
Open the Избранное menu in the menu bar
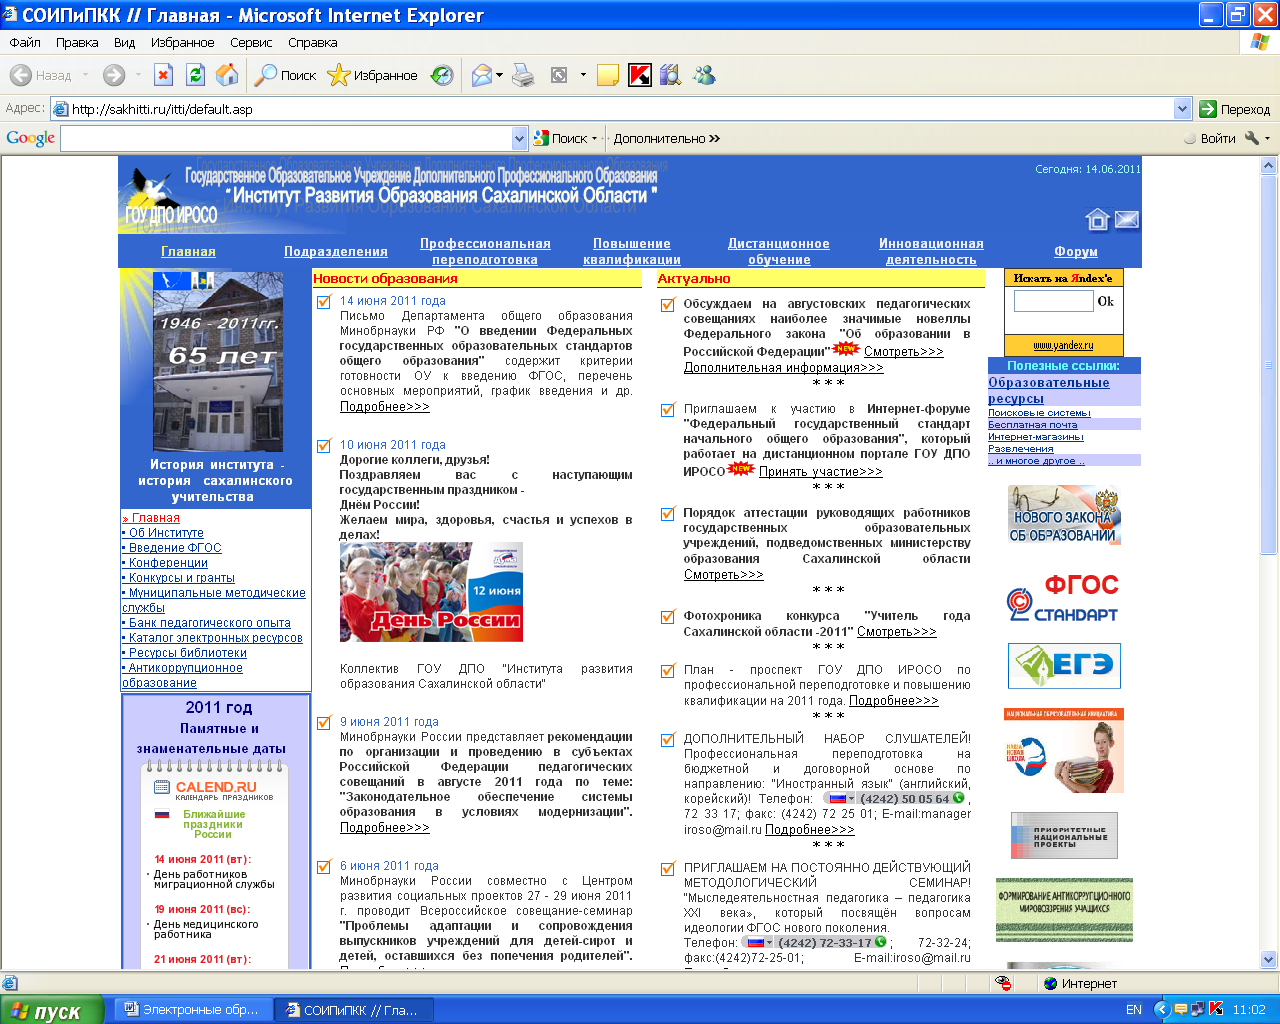click(x=182, y=42)
